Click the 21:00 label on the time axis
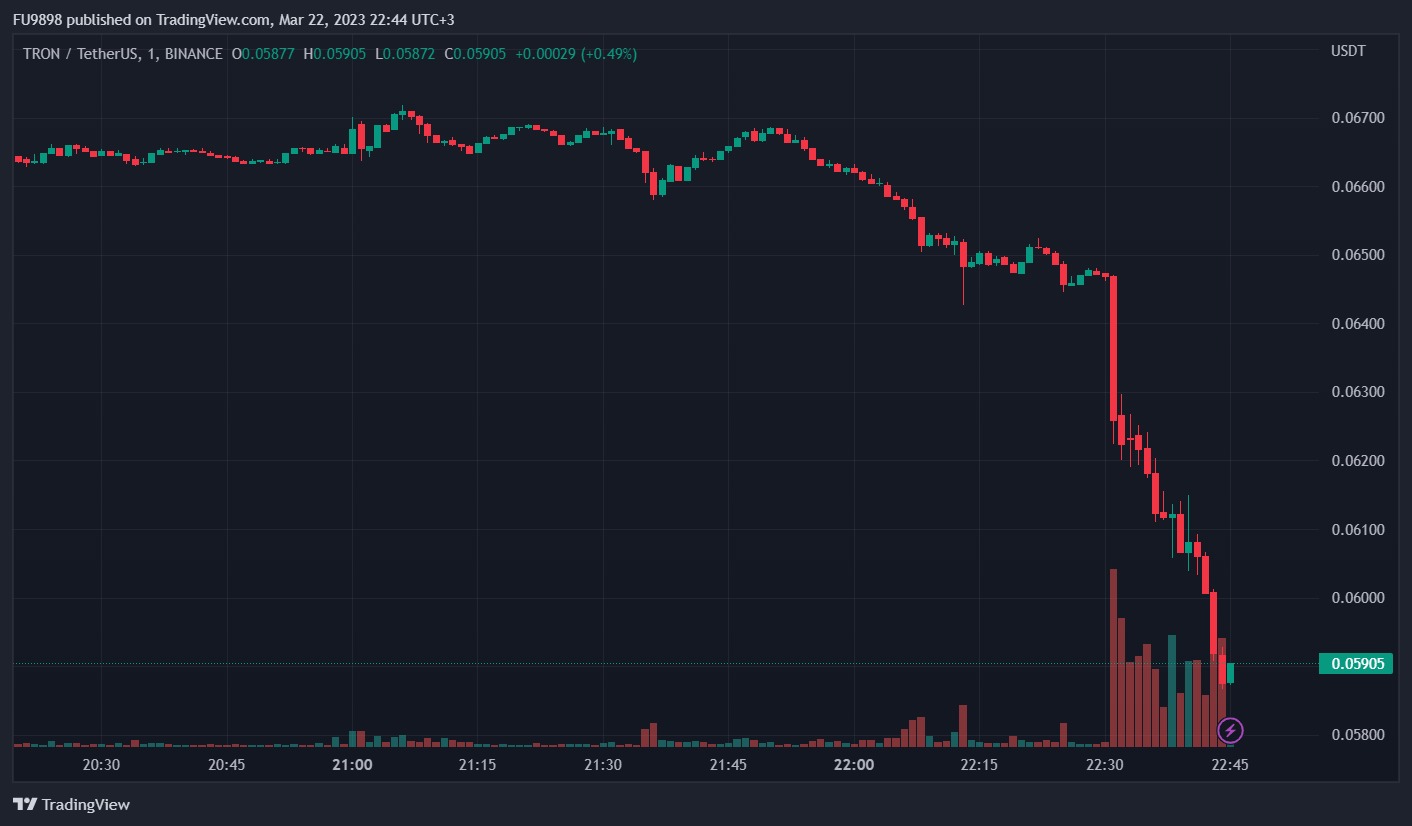The width and height of the screenshot is (1412, 826). 352,764
